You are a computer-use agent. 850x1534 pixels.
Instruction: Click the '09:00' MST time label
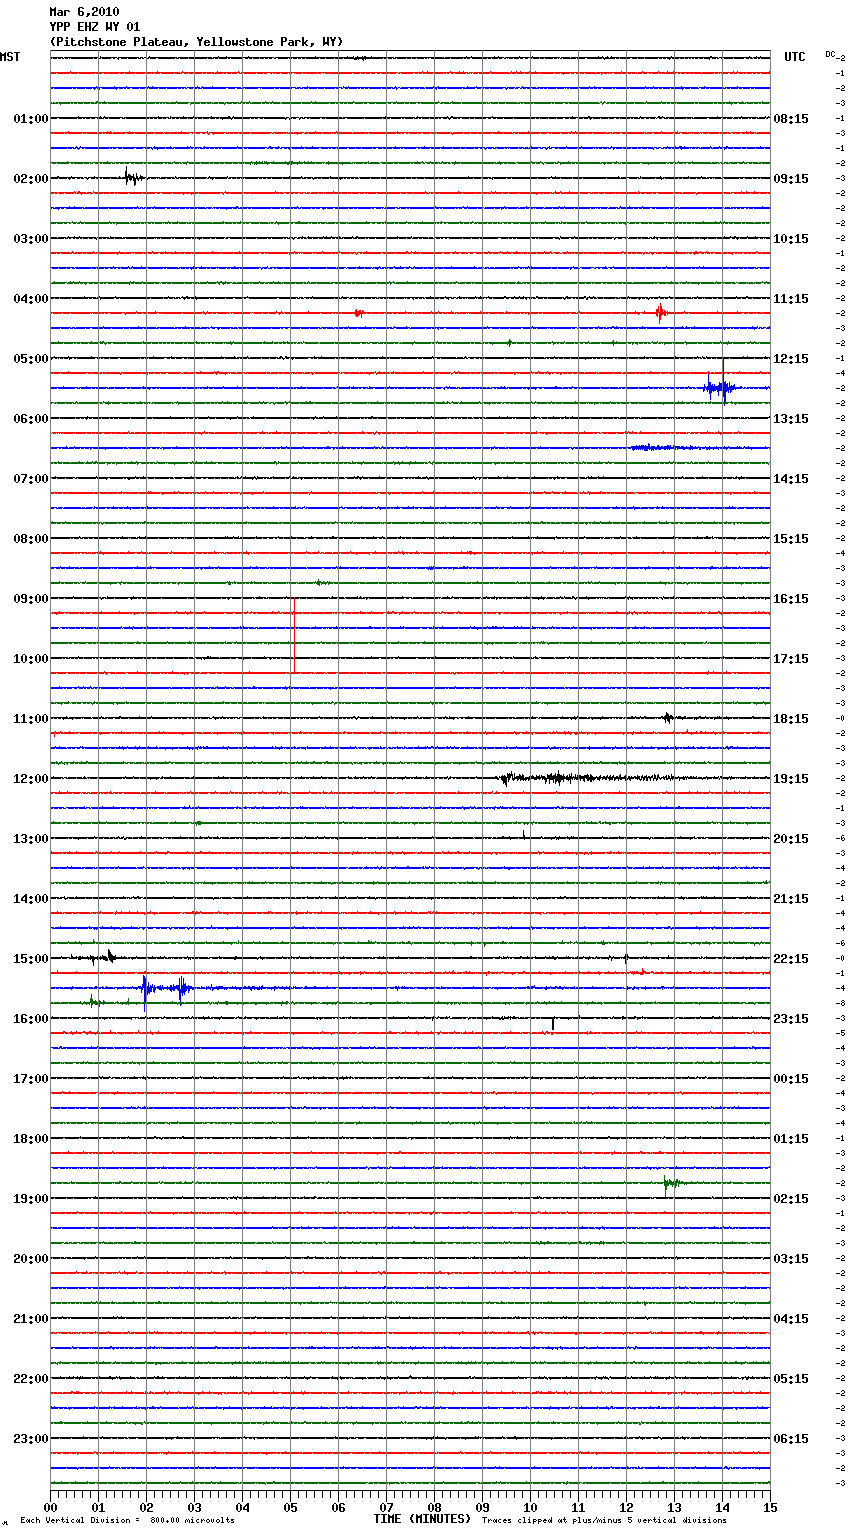tap(31, 599)
